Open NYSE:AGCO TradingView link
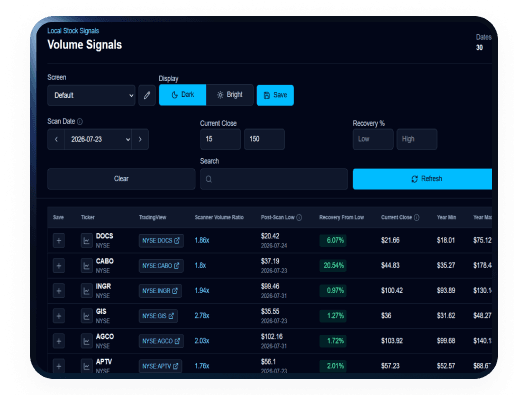514x395 pixels. [x=161, y=341]
